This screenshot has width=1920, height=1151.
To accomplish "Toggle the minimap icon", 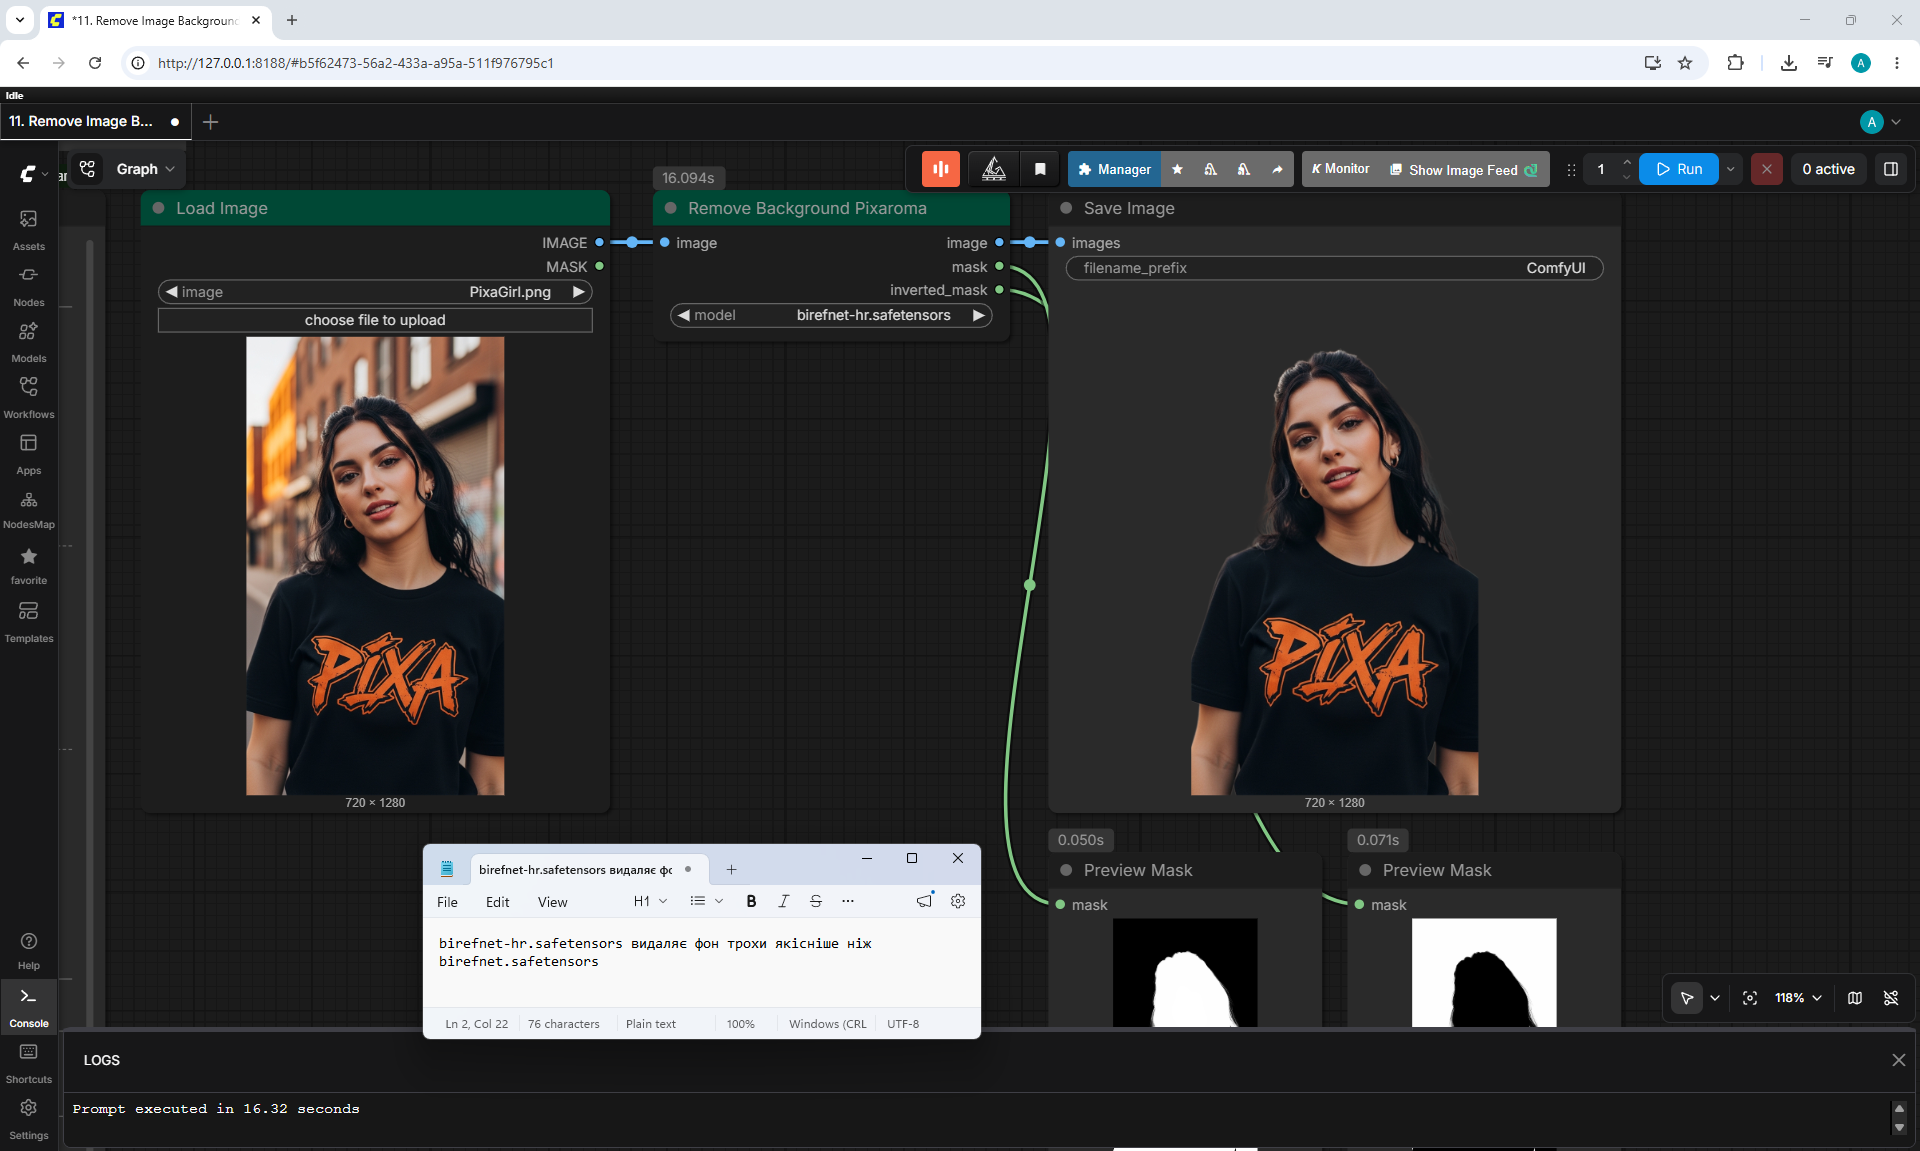I will (x=1855, y=998).
